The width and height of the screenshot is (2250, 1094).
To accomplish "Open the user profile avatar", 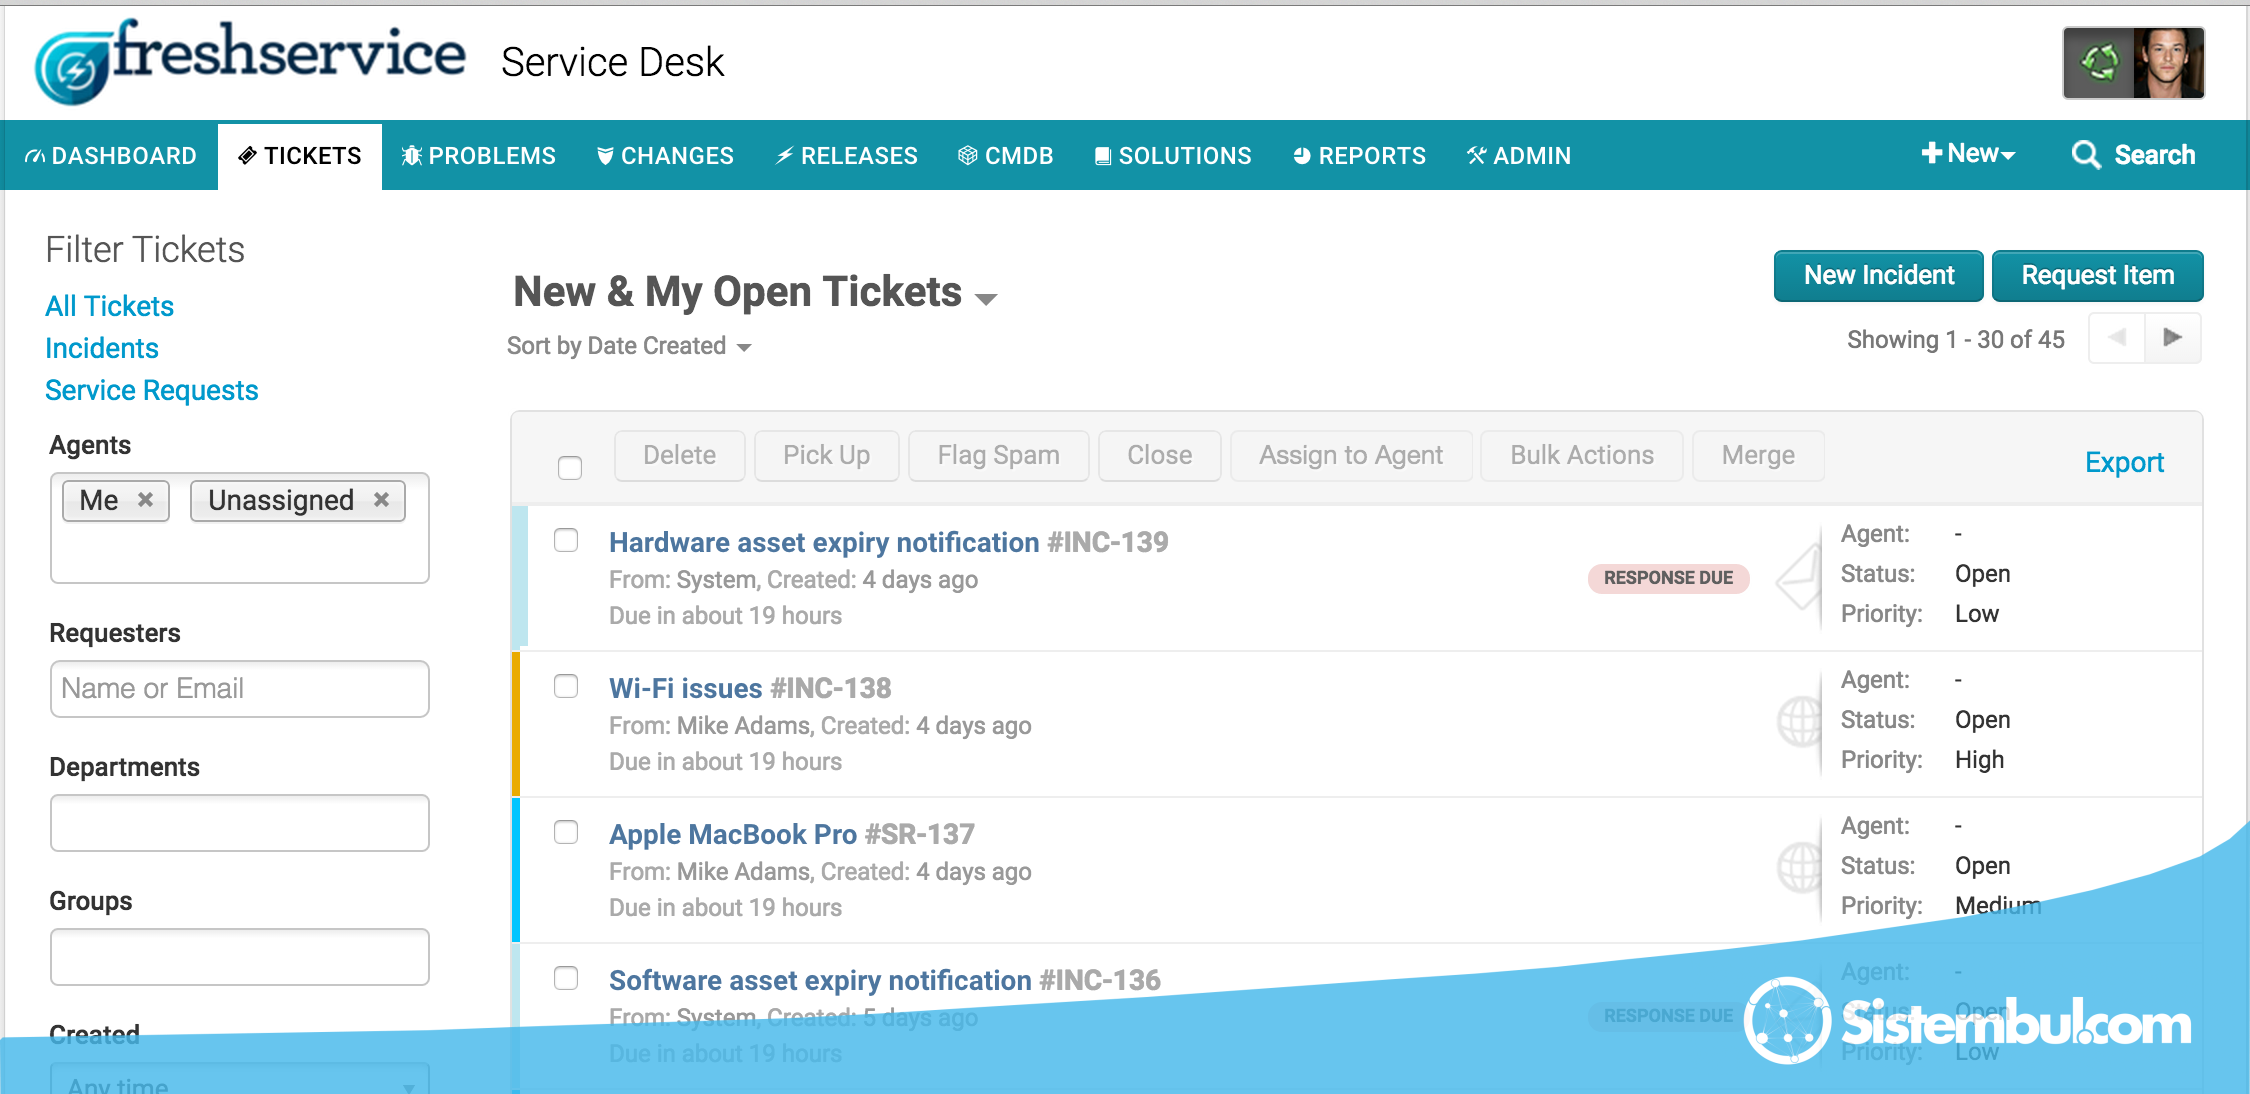I will [2168, 63].
